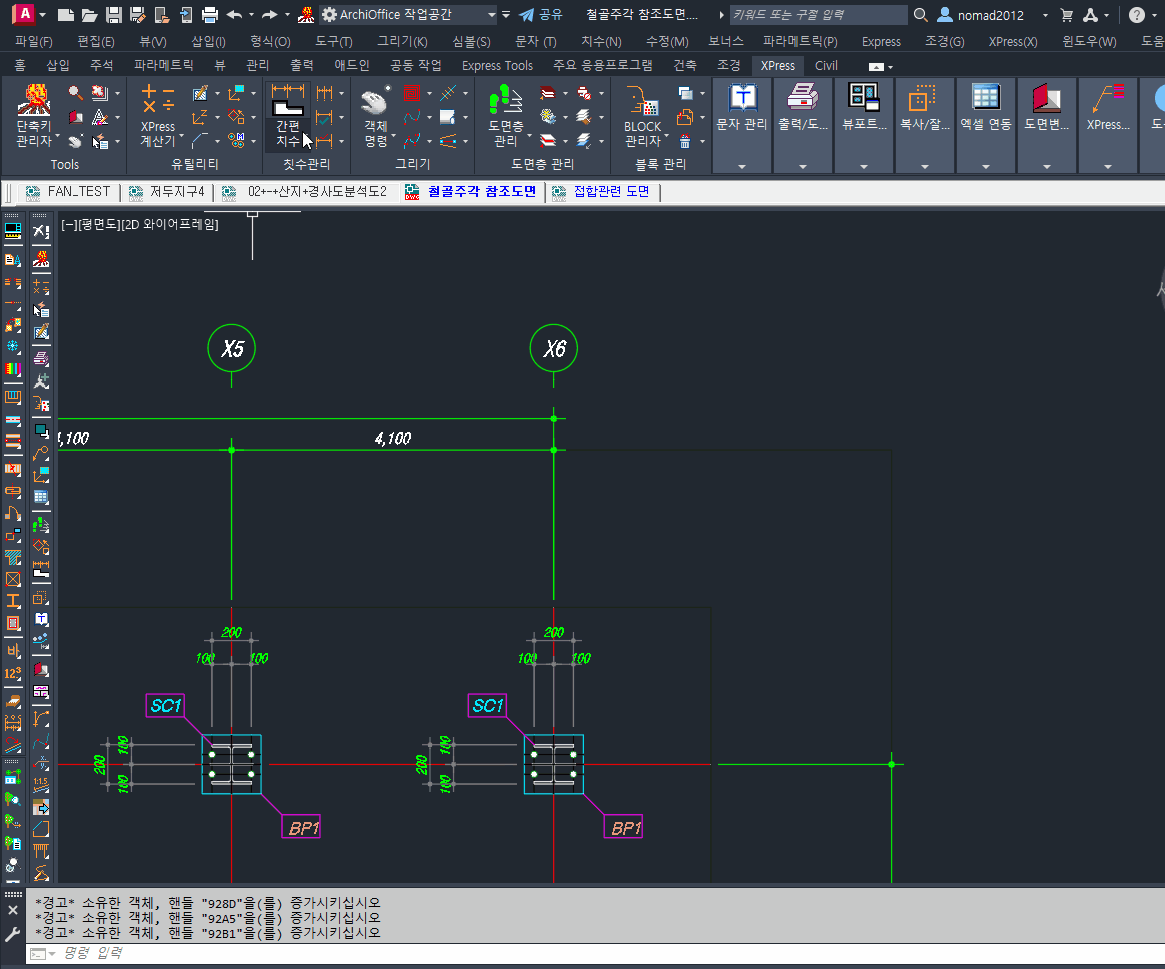1165x969 pixels.
Task: Click the viewport [-] control label
Action: point(68,224)
